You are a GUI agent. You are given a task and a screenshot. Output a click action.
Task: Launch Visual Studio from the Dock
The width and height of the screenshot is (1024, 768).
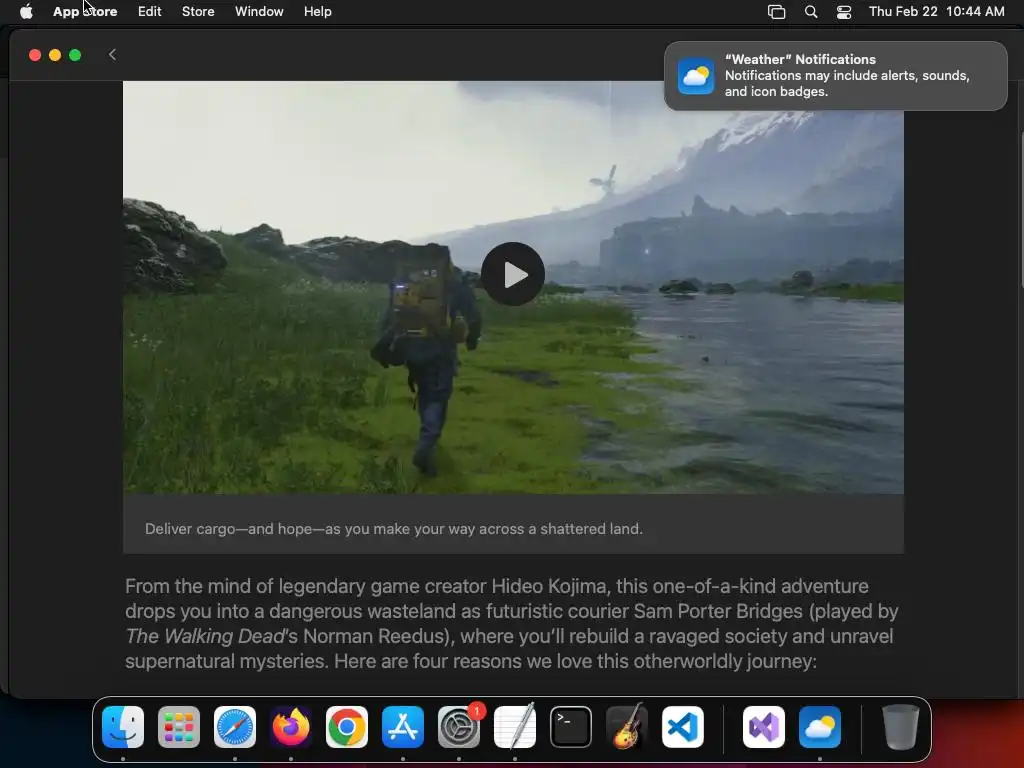[764, 727]
